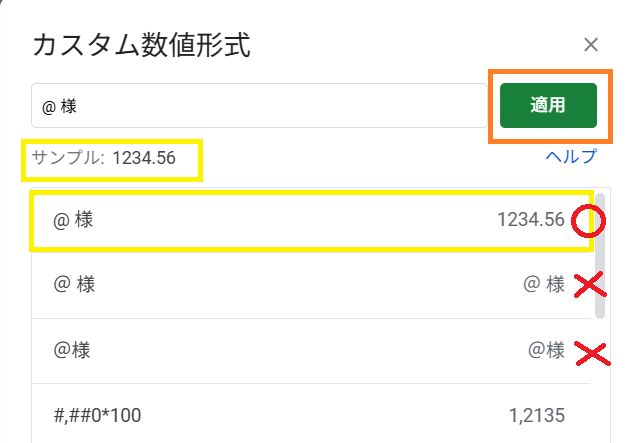Click the green 適用 button
The width and height of the screenshot is (639, 443).
pos(548,106)
